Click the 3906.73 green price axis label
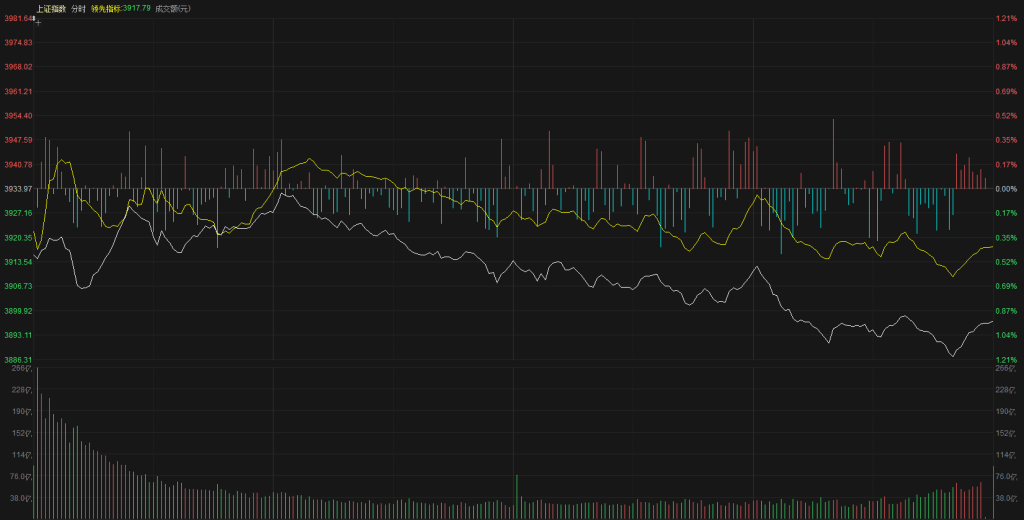Image resolution: width=1024 pixels, height=520 pixels. pos(17,286)
